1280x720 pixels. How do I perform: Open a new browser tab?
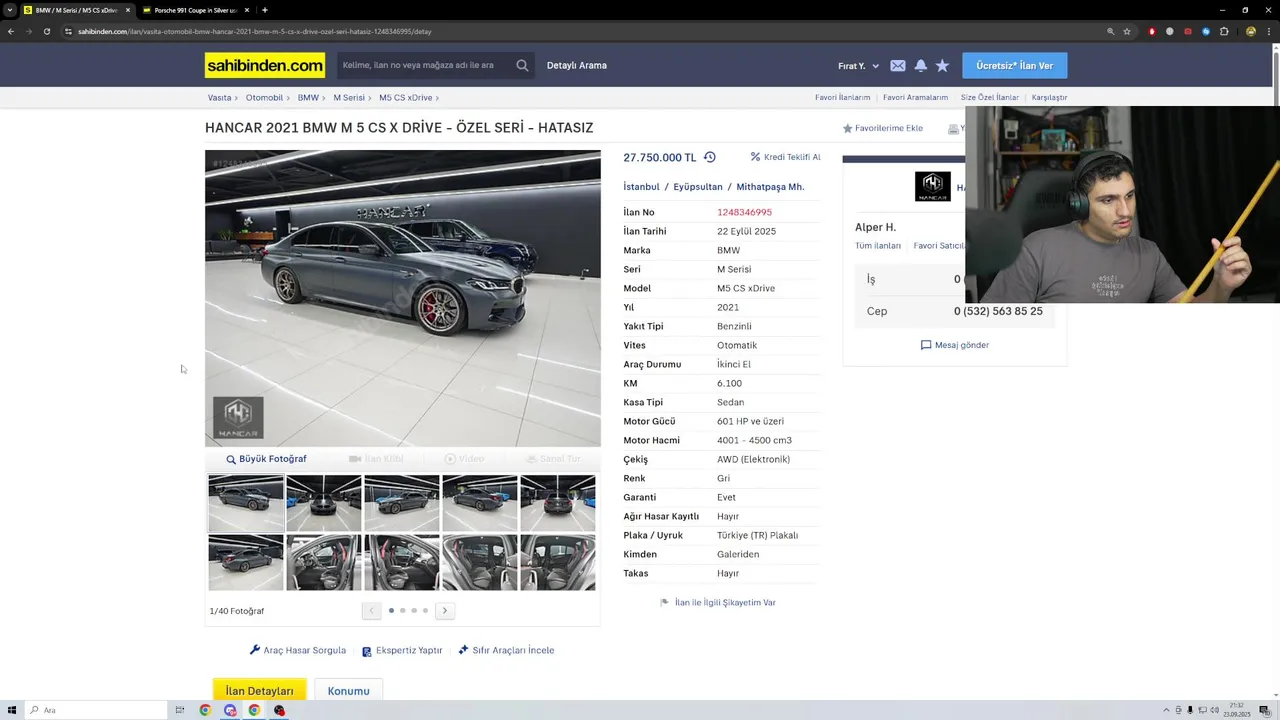[x=264, y=10]
